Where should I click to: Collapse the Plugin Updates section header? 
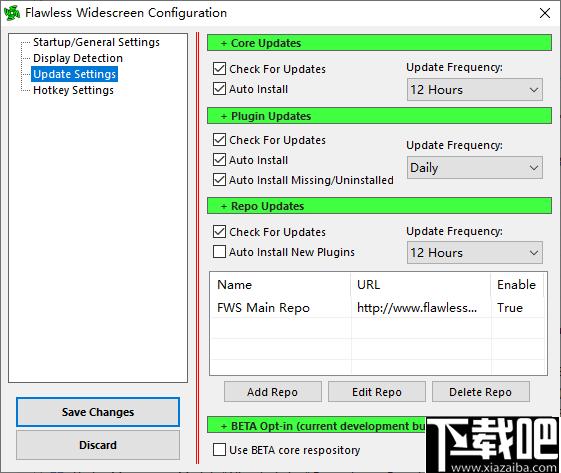click(x=379, y=116)
